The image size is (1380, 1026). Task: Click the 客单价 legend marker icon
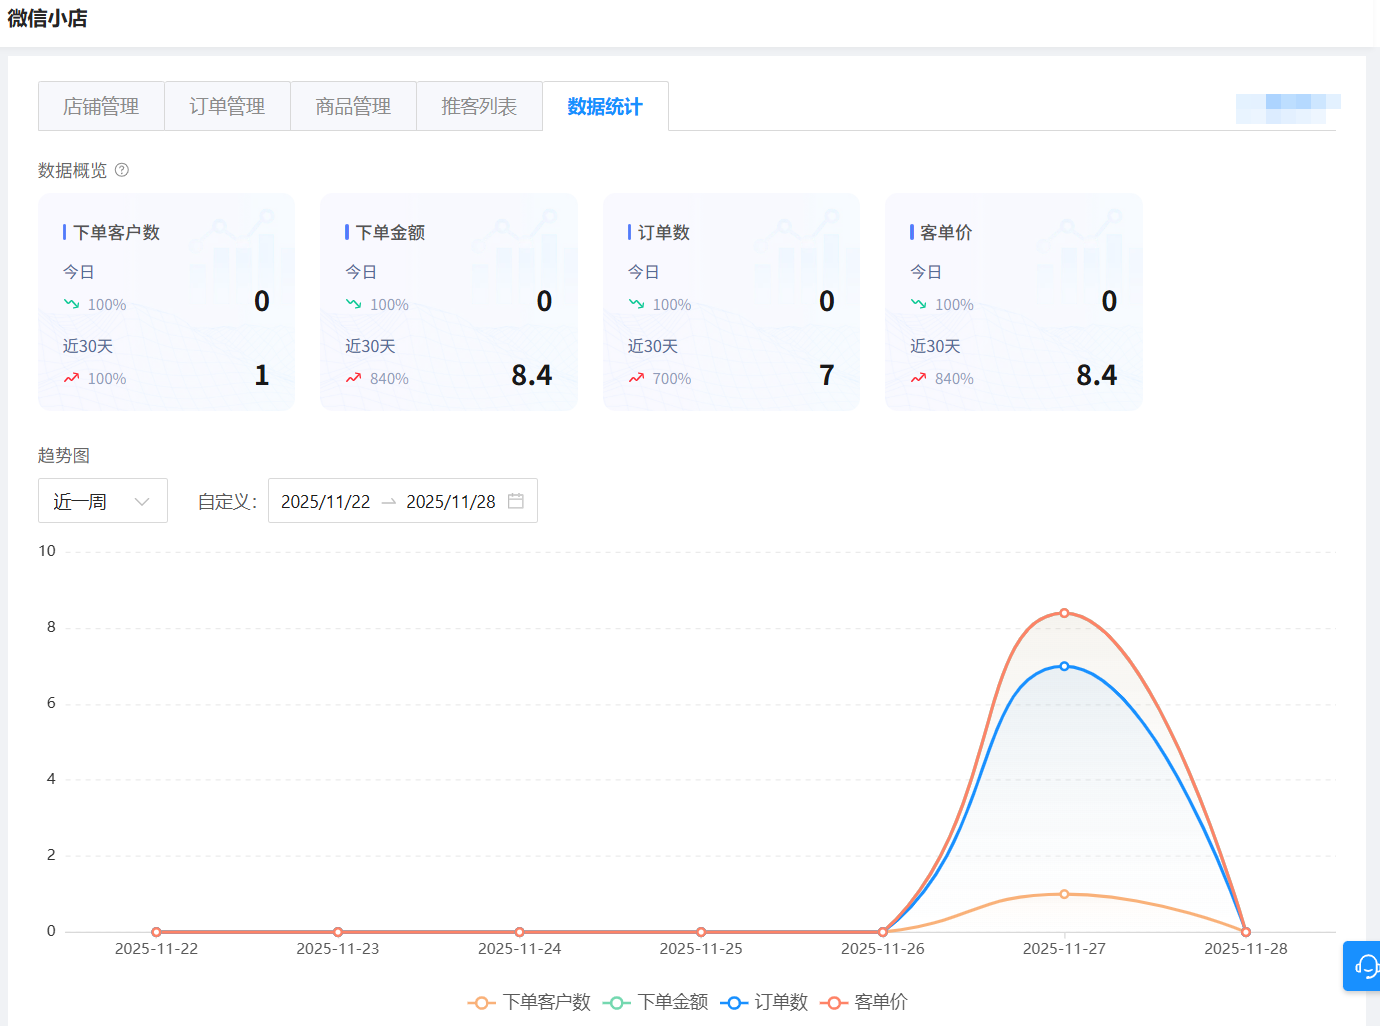click(834, 1002)
